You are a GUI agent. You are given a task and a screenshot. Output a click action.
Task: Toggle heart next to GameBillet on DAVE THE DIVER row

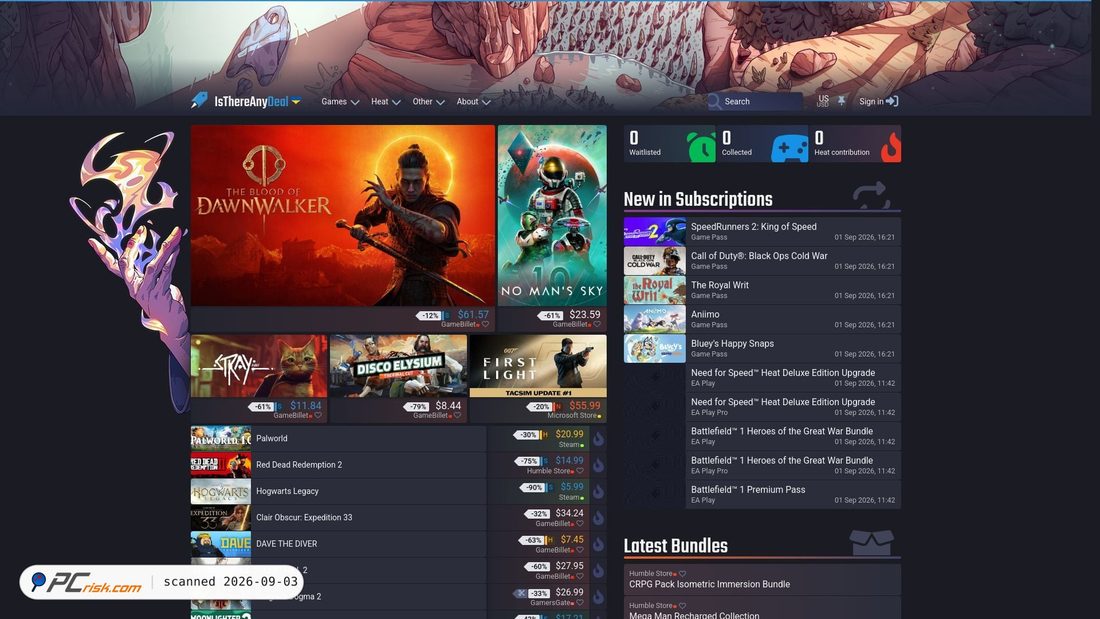[x=579, y=550]
